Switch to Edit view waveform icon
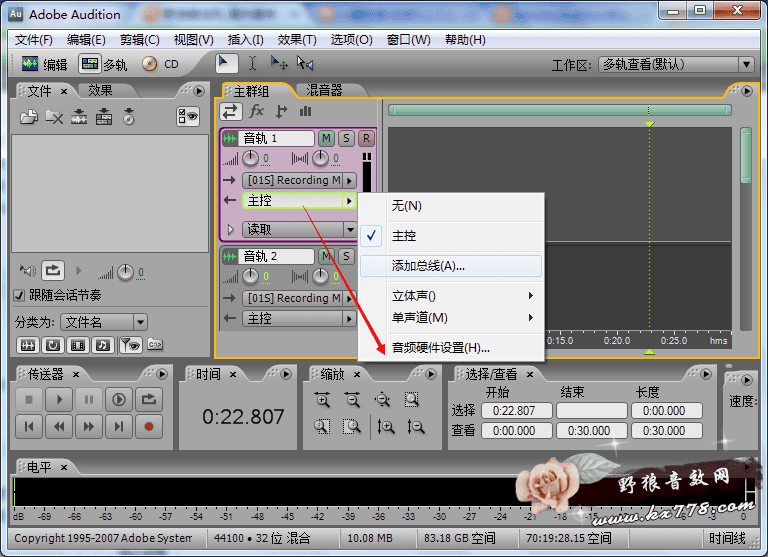 [x=30, y=64]
